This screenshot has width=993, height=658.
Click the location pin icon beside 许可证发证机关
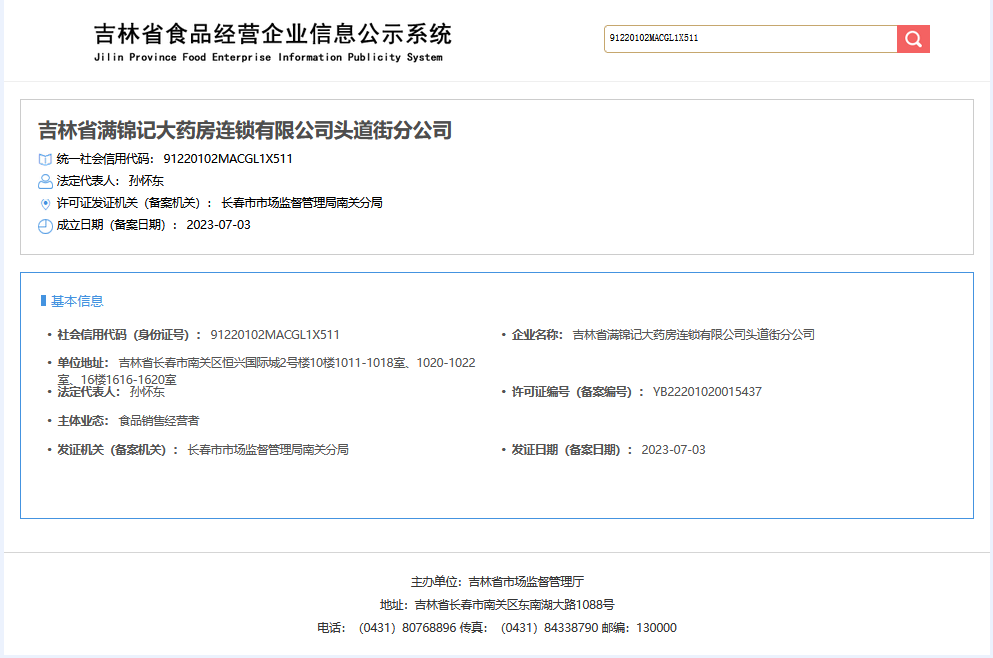(x=45, y=203)
